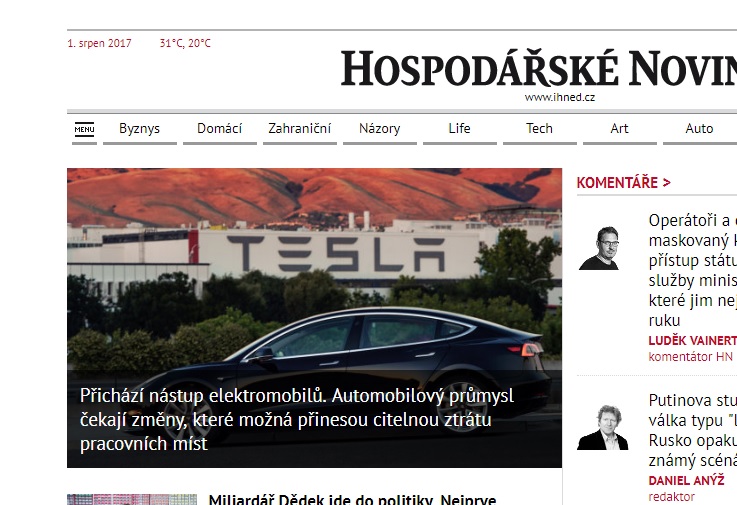Image resolution: width=737 pixels, height=505 pixels.
Task: Open the www.ihned.cz link
Action: click(560, 97)
